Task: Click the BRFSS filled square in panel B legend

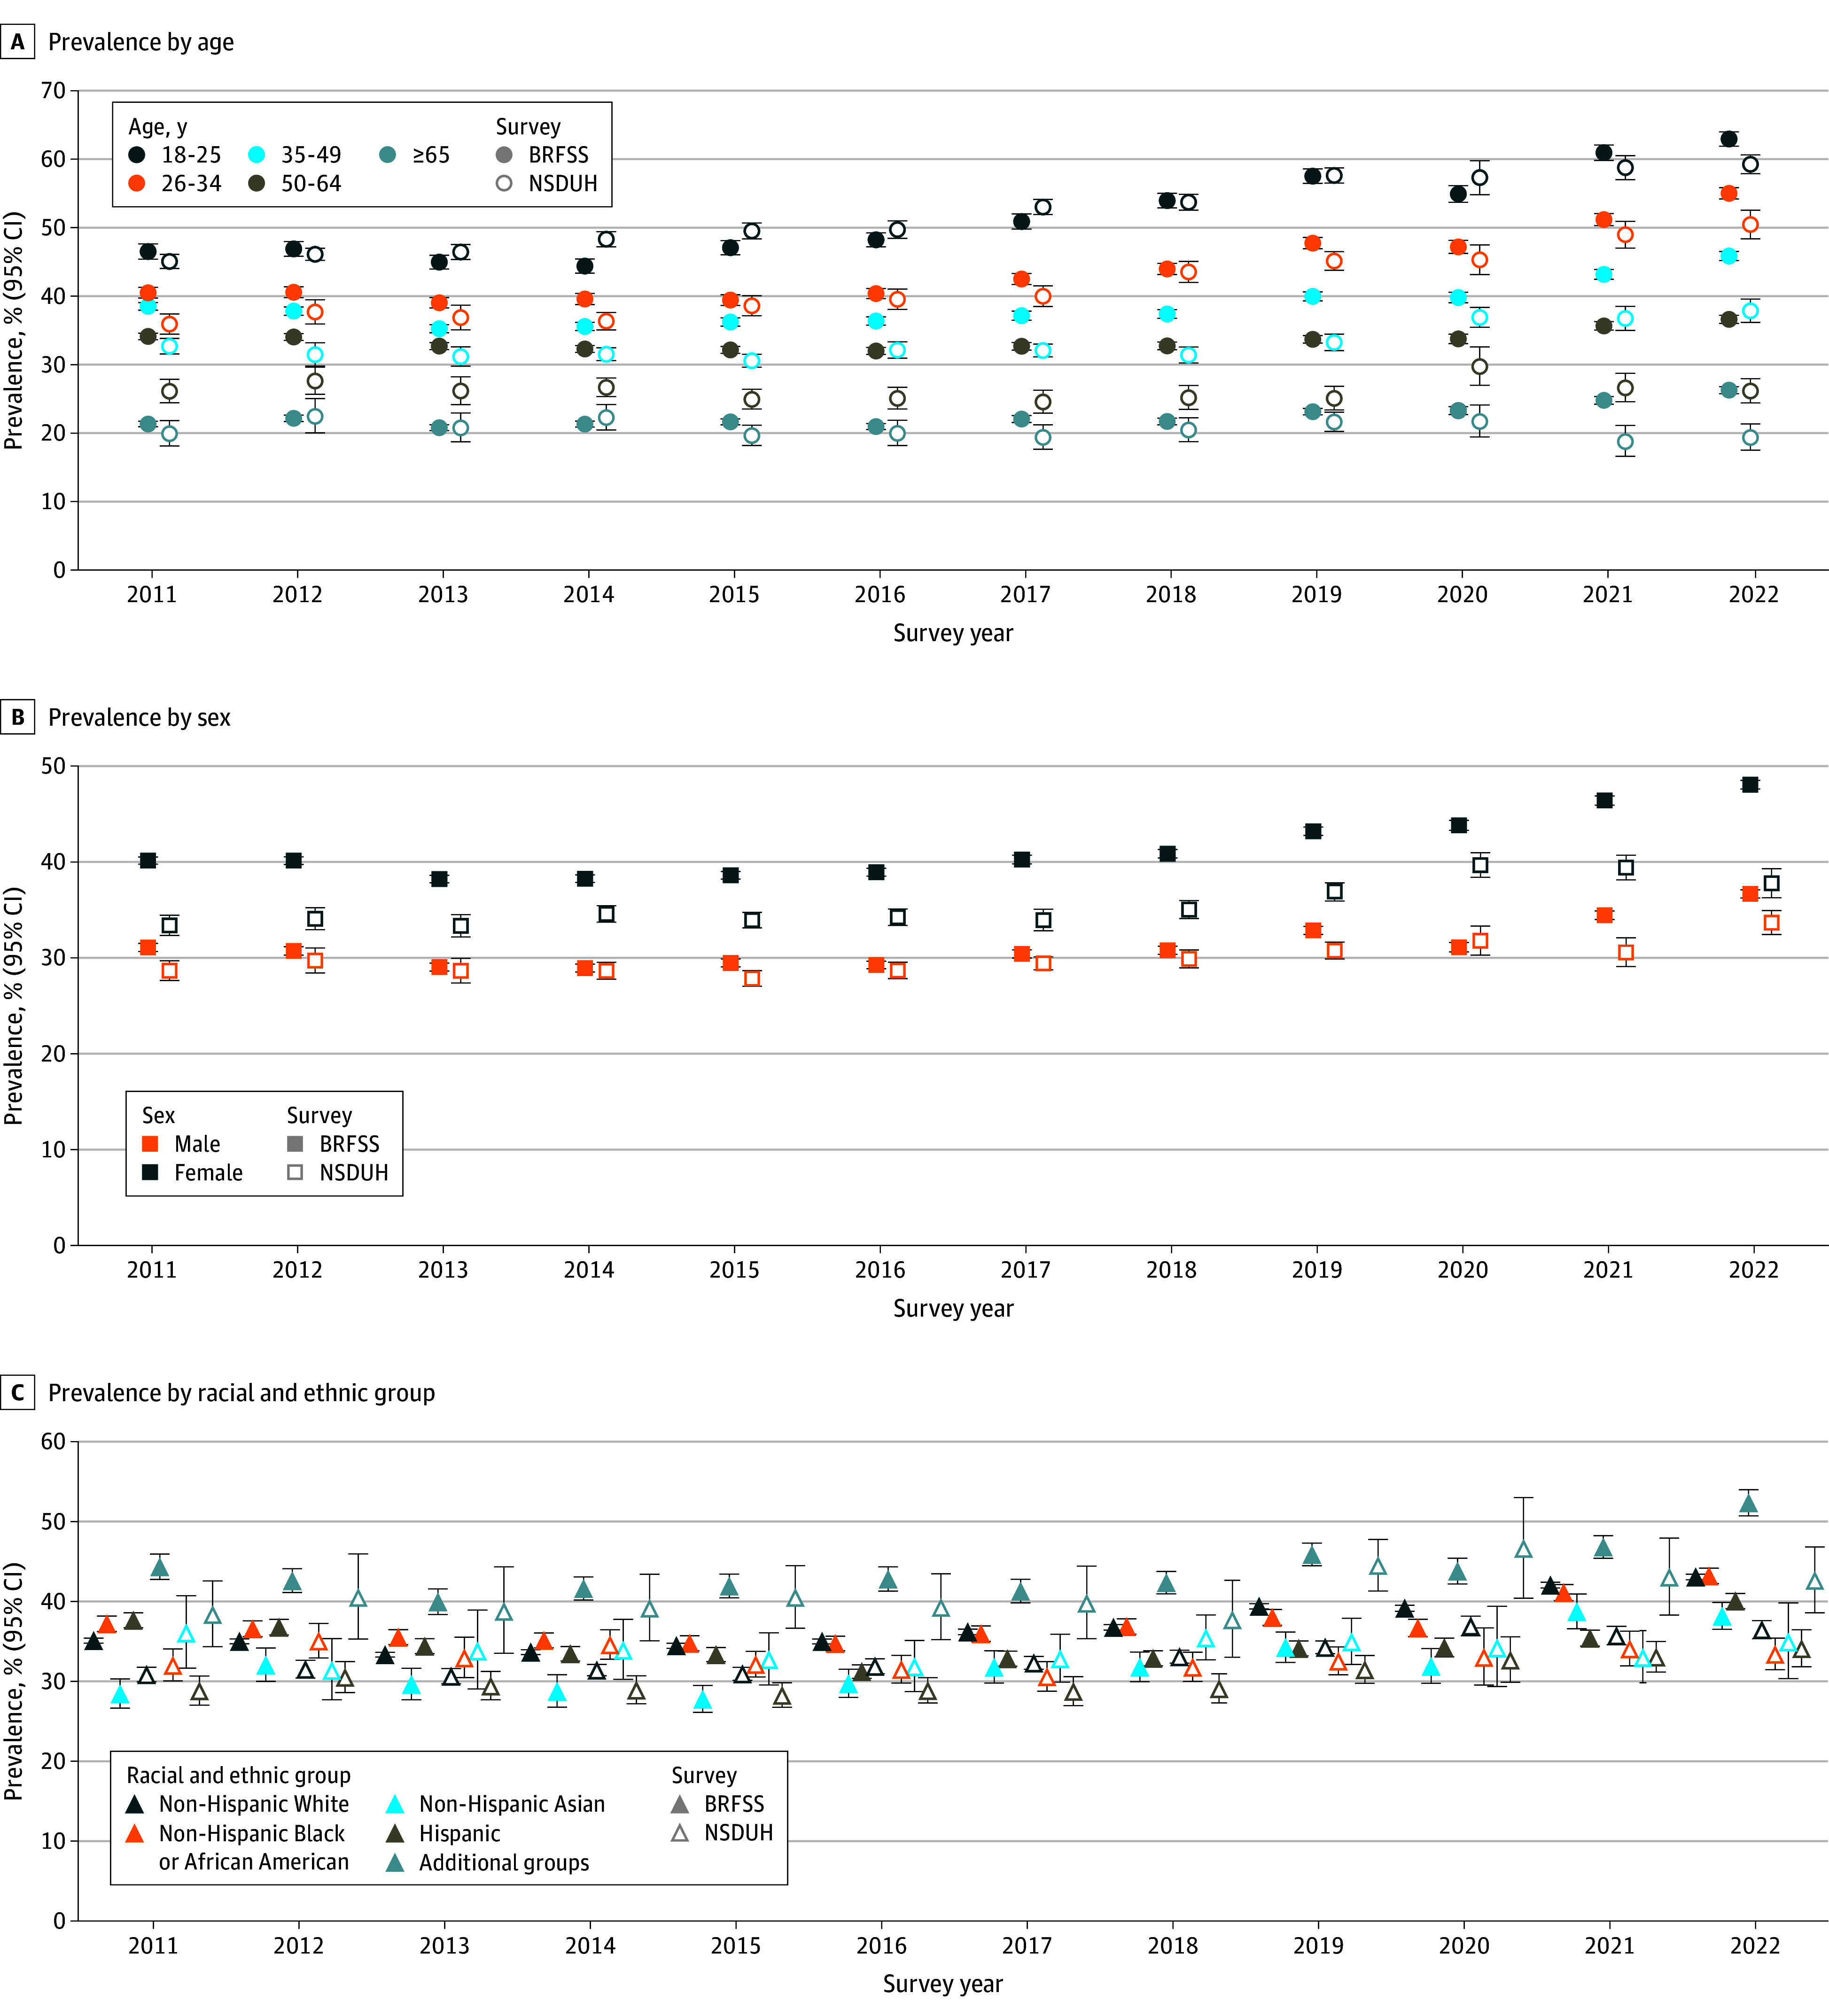Action: (295, 1144)
